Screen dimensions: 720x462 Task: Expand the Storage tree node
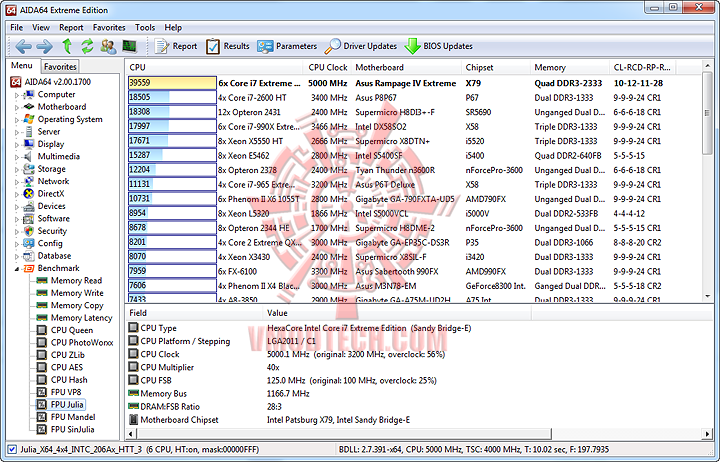17,169
